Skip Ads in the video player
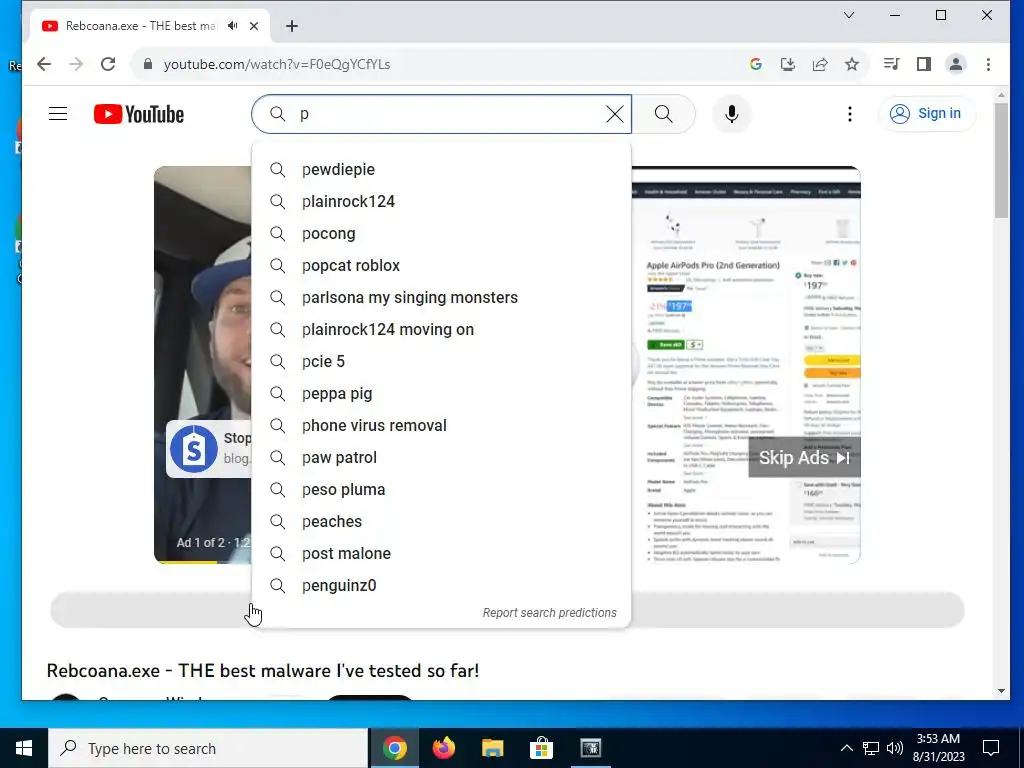Viewport: 1024px width, 768px height. tap(804, 458)
